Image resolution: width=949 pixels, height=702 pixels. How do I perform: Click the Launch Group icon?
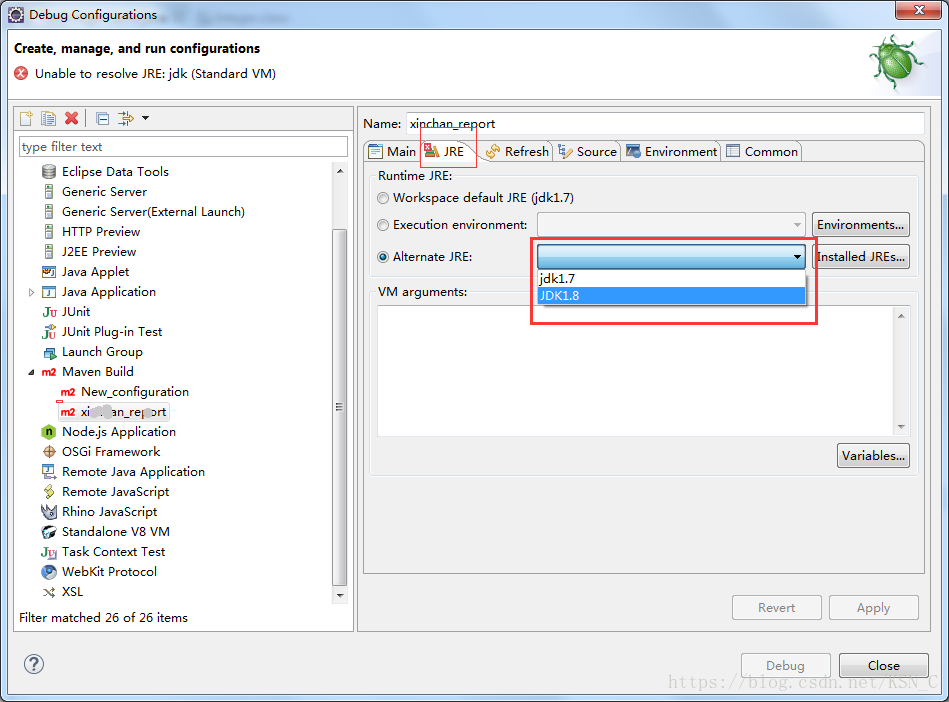click(x=49, y=352)
